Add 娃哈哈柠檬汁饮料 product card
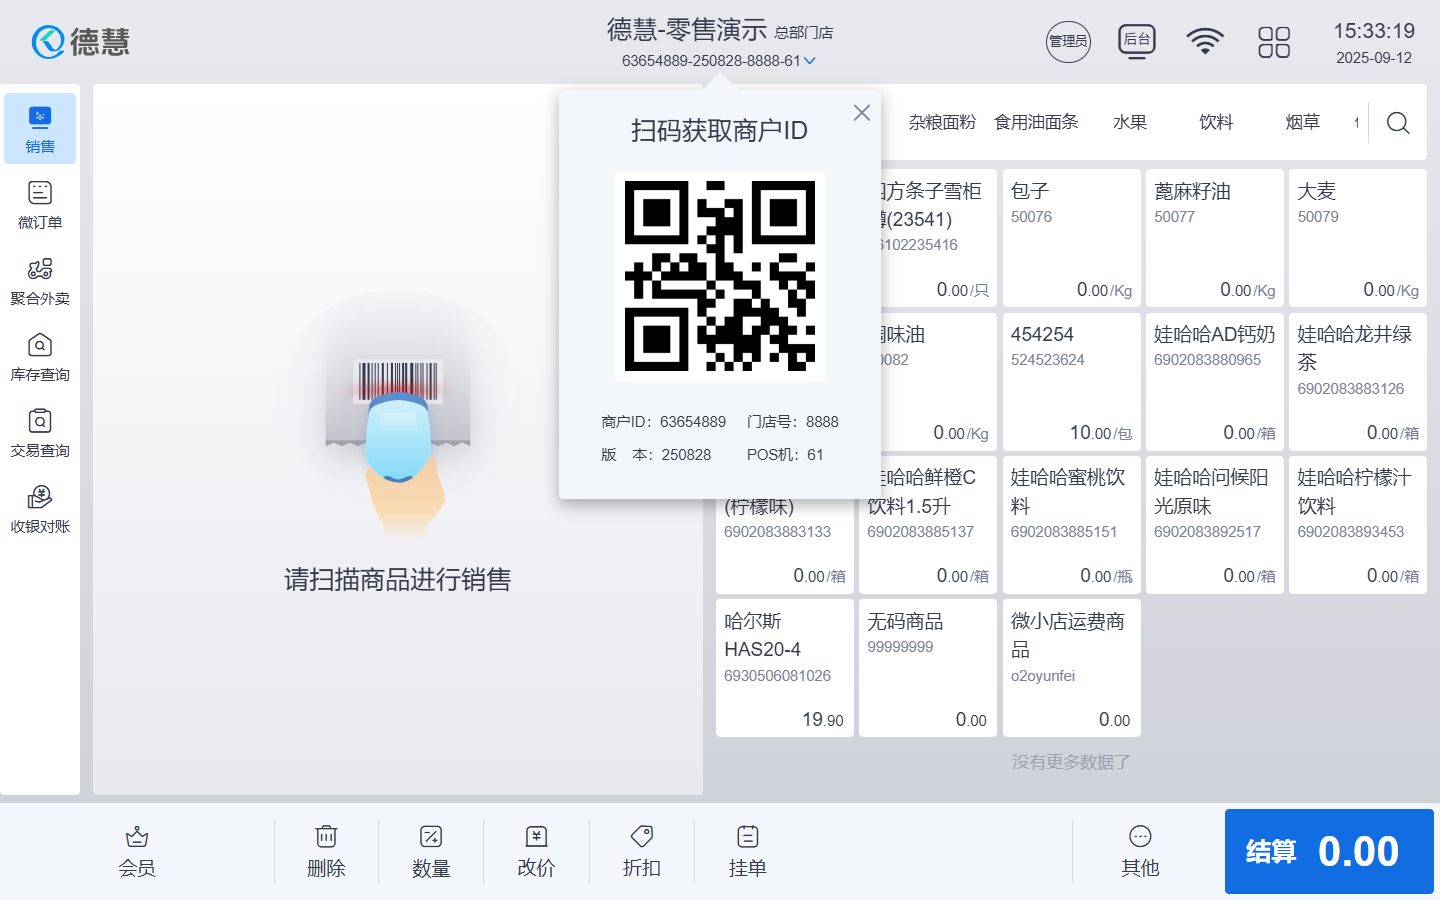1440x900 pixels. point(1358,525)
